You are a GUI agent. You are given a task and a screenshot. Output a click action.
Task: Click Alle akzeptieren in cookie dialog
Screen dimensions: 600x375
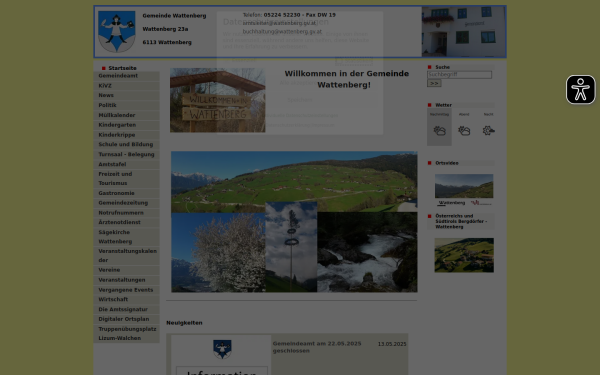tap(300, 83)
